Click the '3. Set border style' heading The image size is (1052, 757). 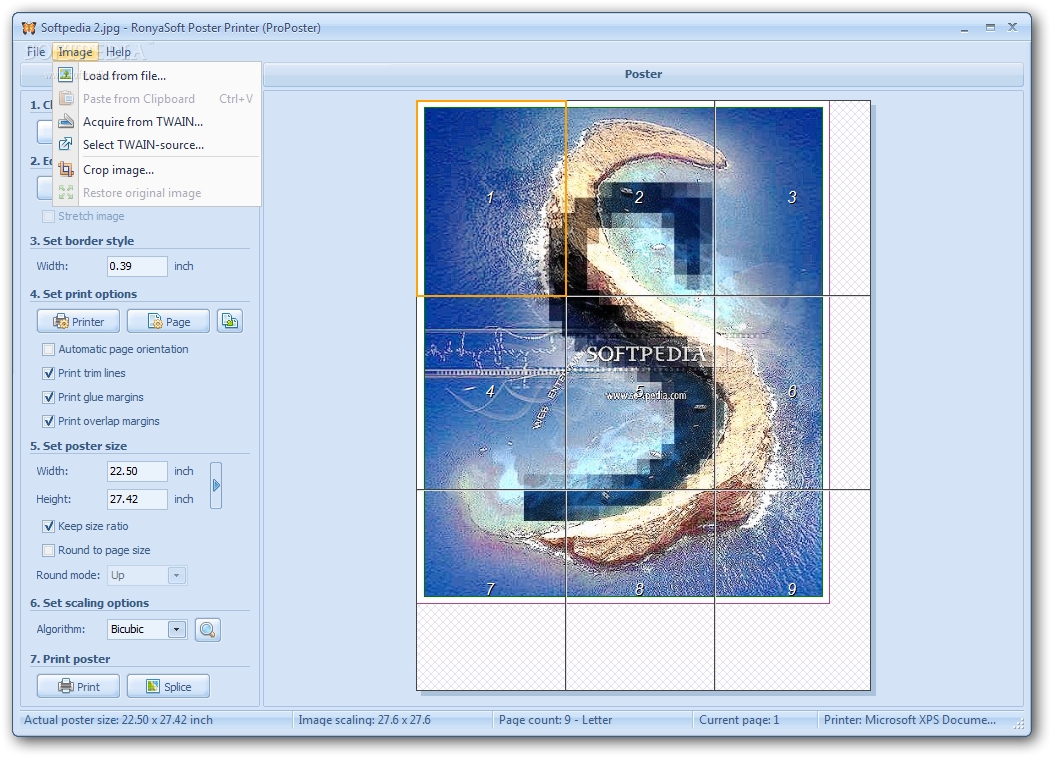tap(82, 241)
